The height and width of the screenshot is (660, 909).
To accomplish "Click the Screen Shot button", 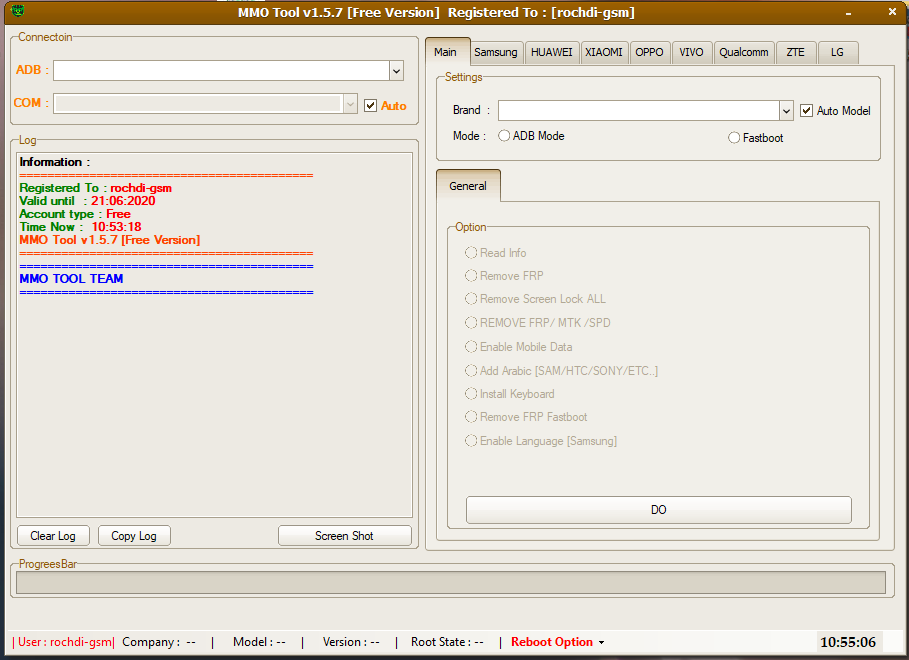I will coord(344,536).
